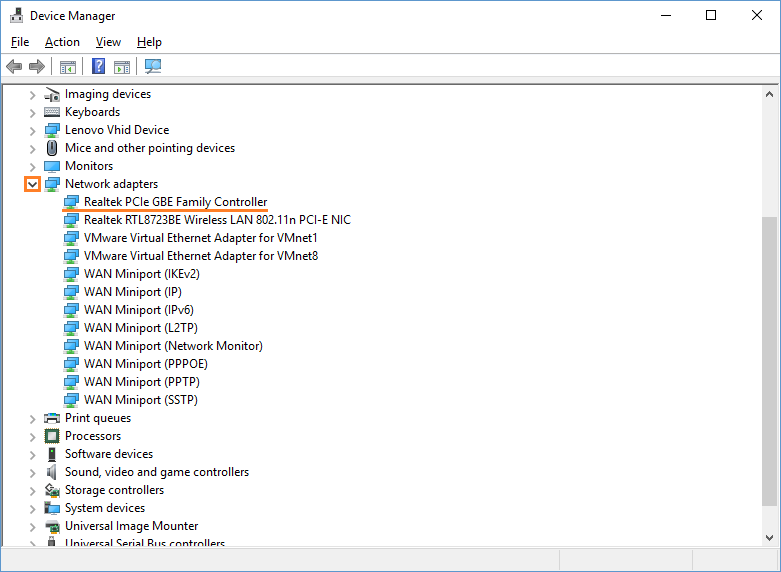Expand Mice and other pointing devices
This screenshot has width=781, height=572.
tap(32, 149)
